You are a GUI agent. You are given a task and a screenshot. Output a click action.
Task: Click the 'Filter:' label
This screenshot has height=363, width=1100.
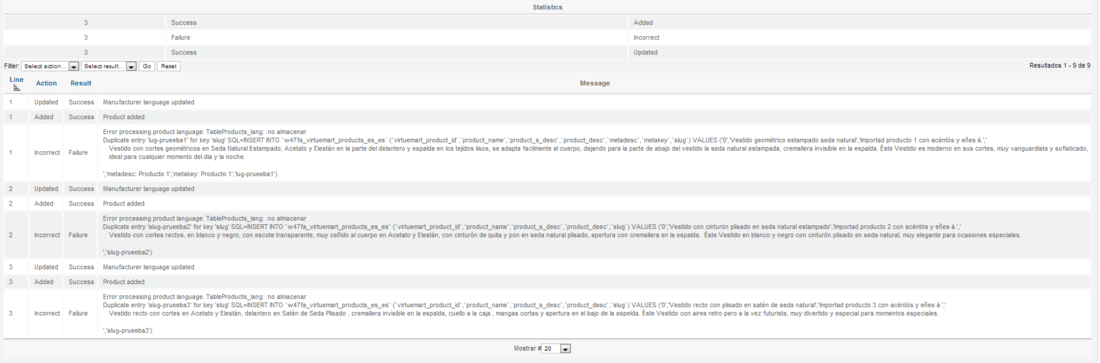(x=11, y=66)
